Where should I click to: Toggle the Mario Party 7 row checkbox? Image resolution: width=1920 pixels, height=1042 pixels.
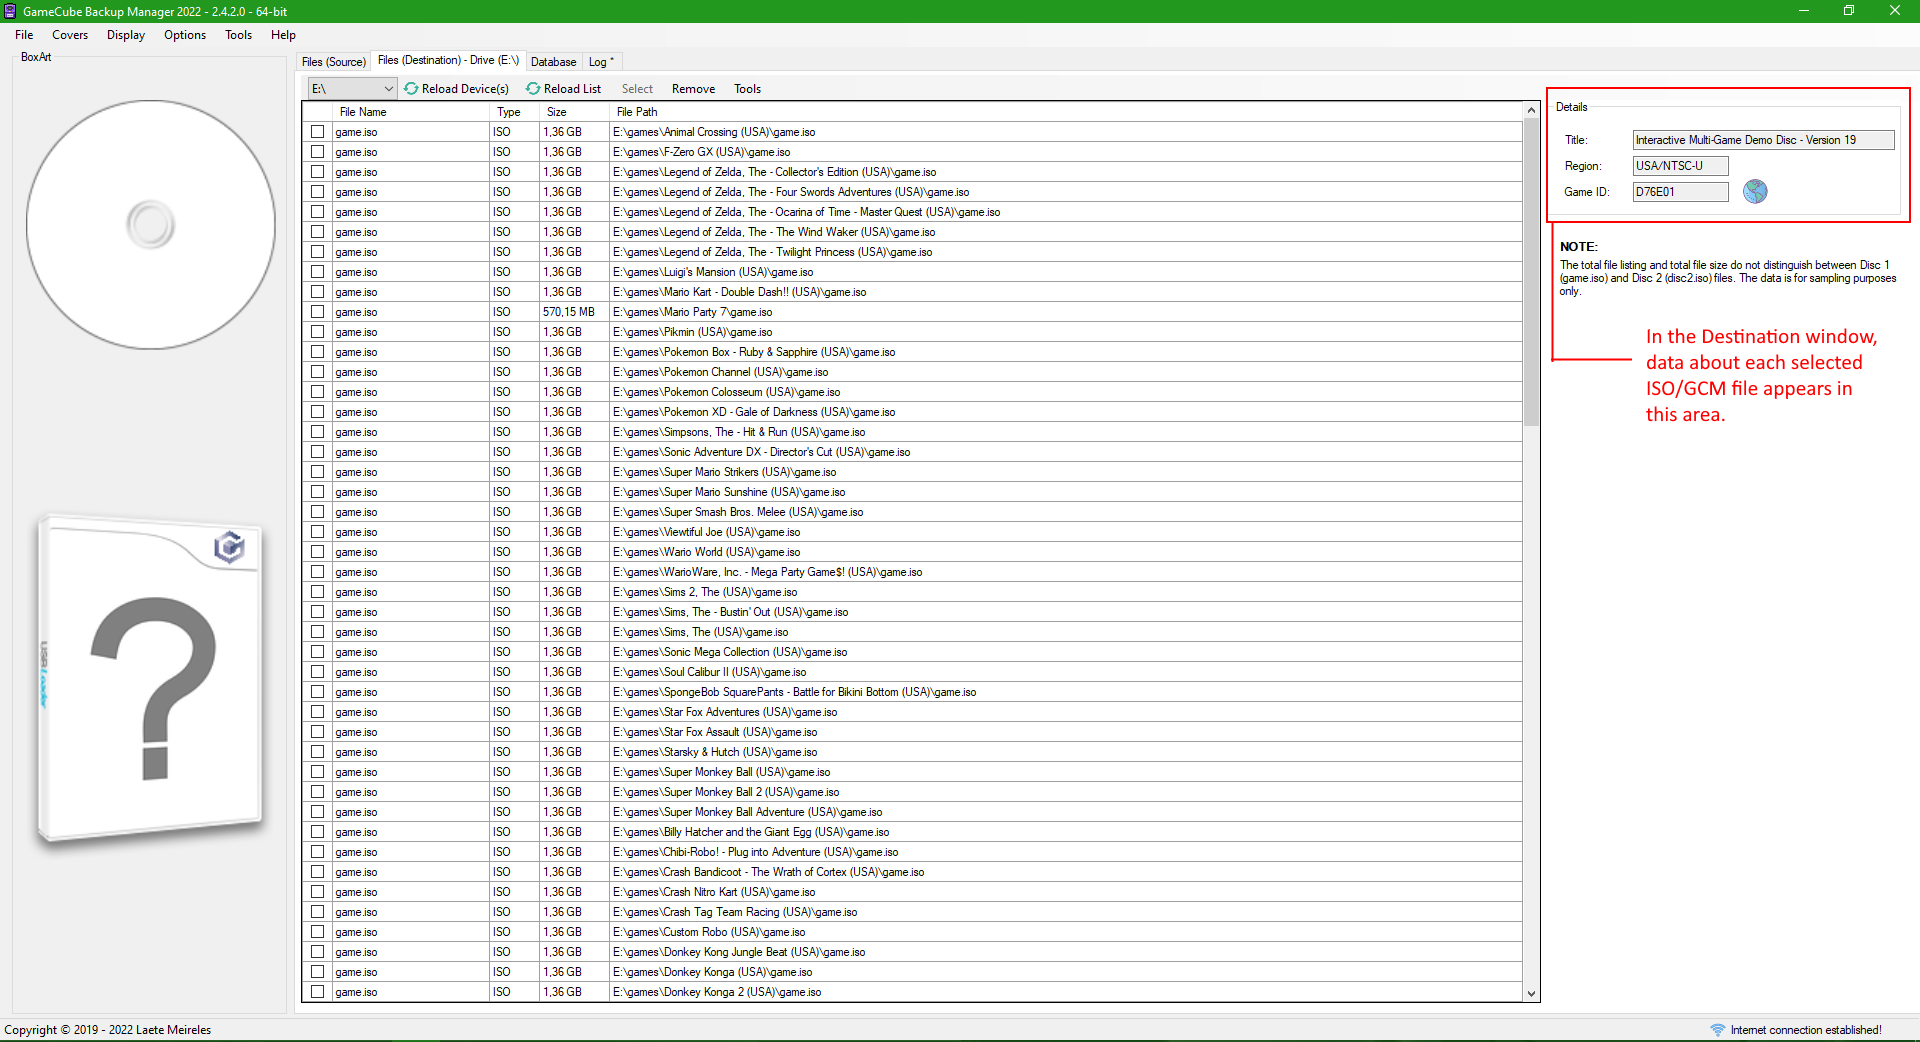click(317, 312)
